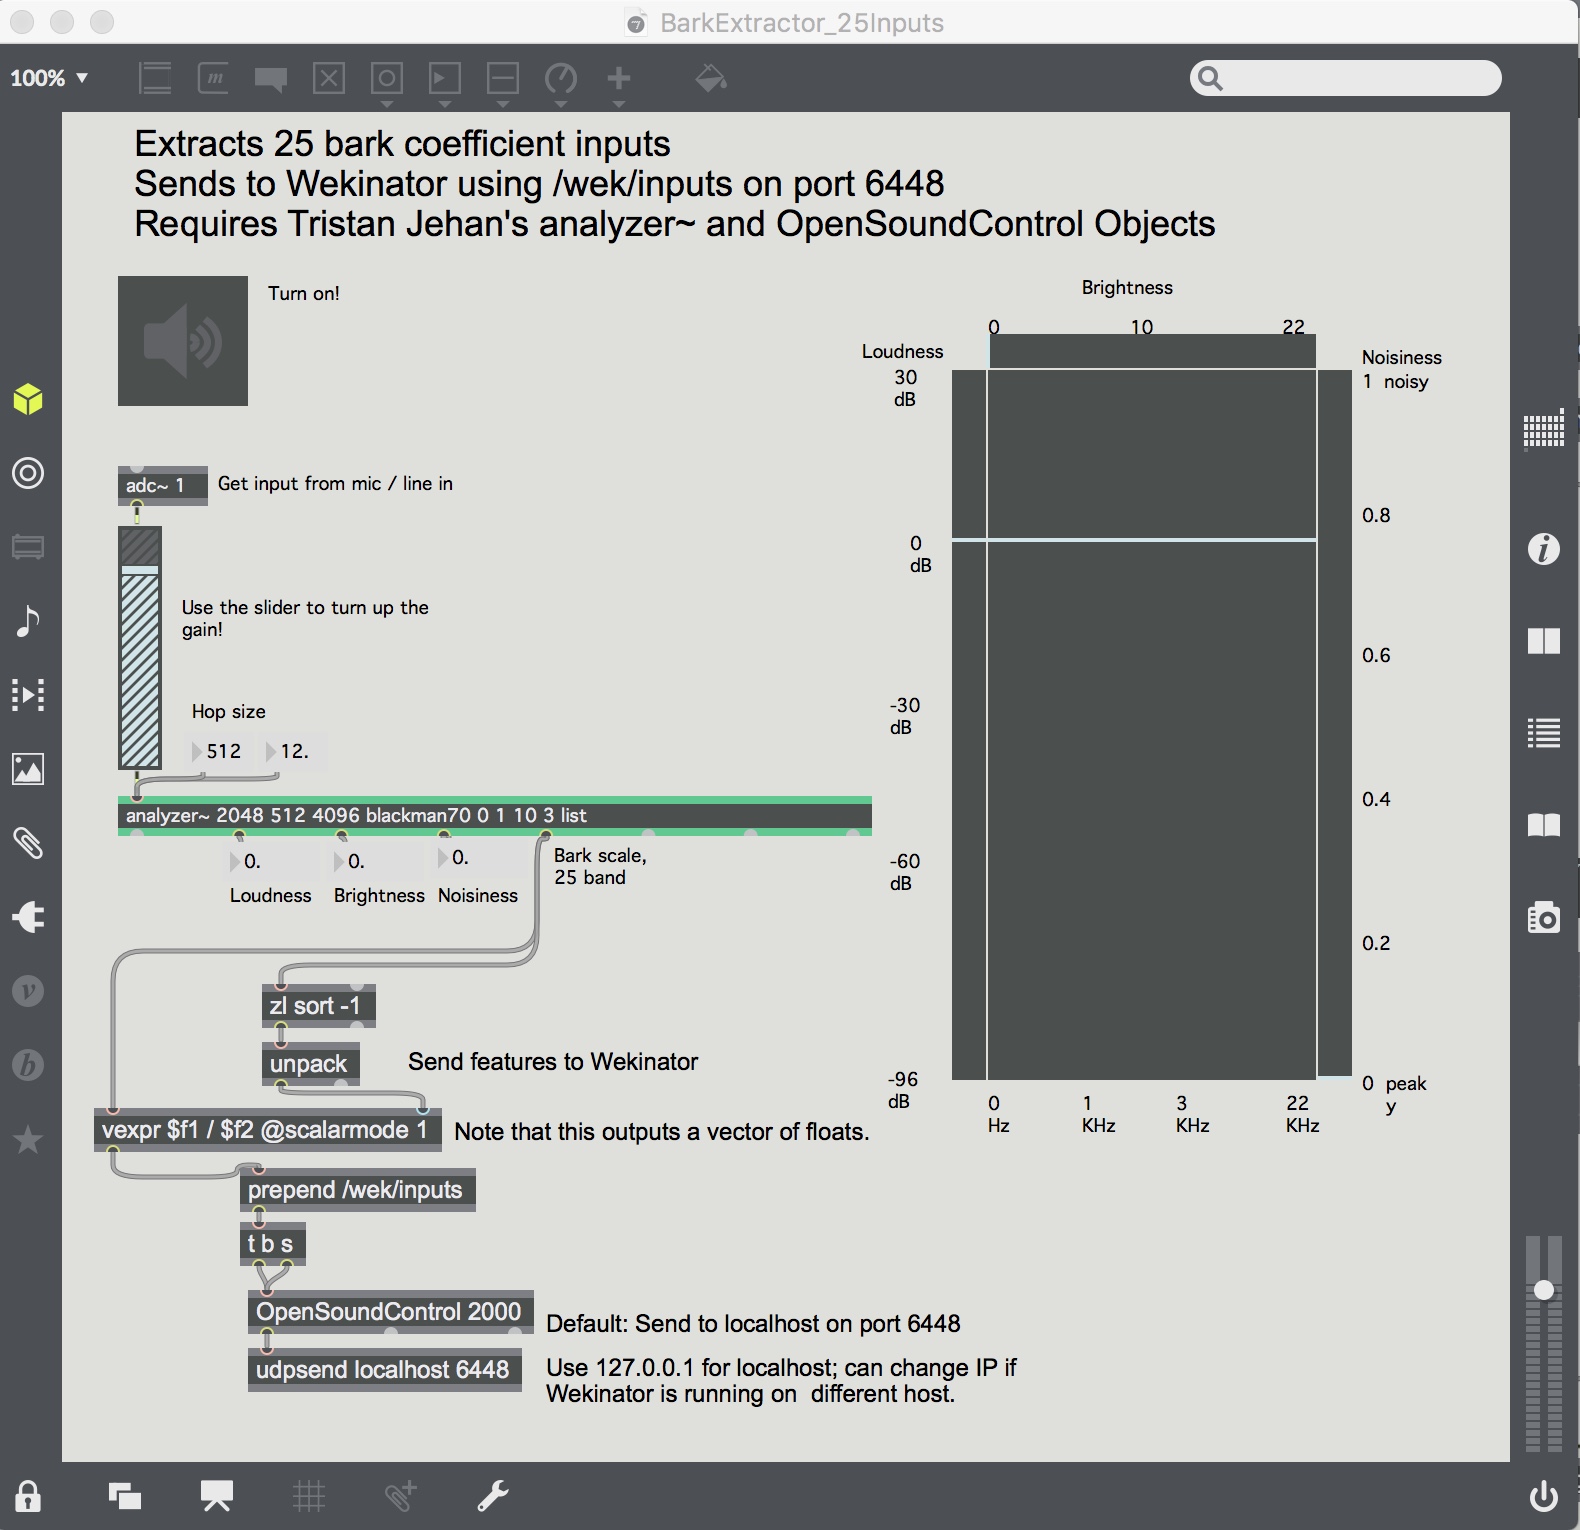Select the adc~ 1 object
Image resolution: width=1580 pixels, height=1530 pixels.
tap(163, 486)
